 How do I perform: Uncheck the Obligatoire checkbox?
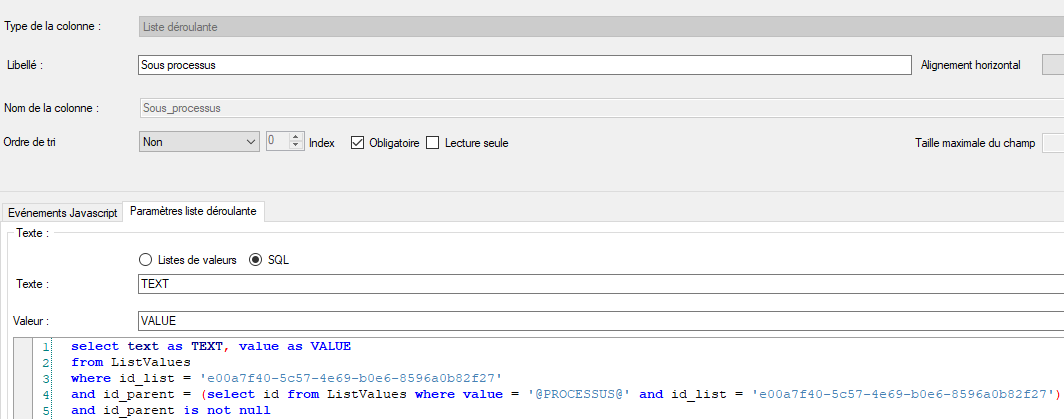tap(357, 143)
